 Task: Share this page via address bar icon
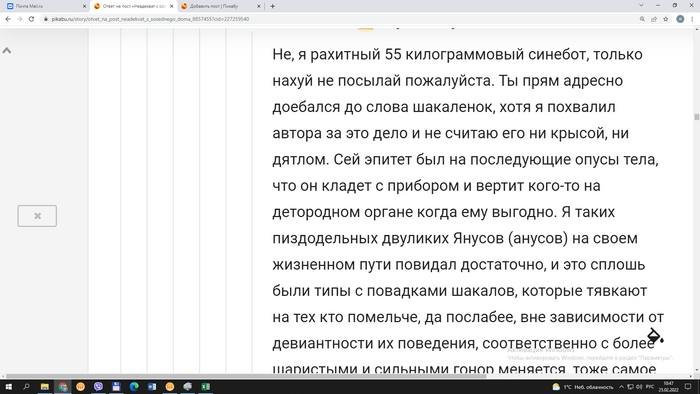(x=654, y=19)
